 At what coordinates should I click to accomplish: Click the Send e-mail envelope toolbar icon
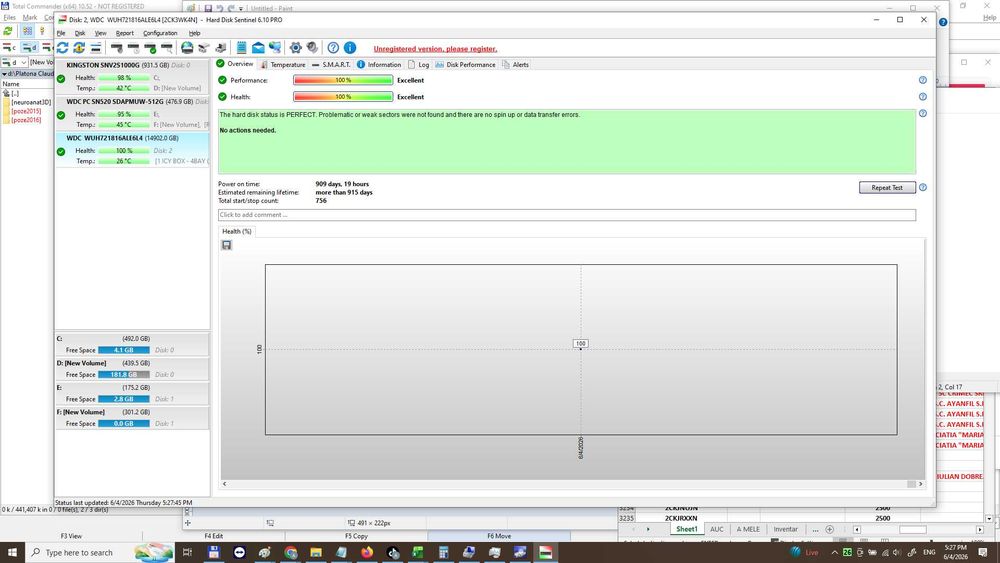click(258, 48)
